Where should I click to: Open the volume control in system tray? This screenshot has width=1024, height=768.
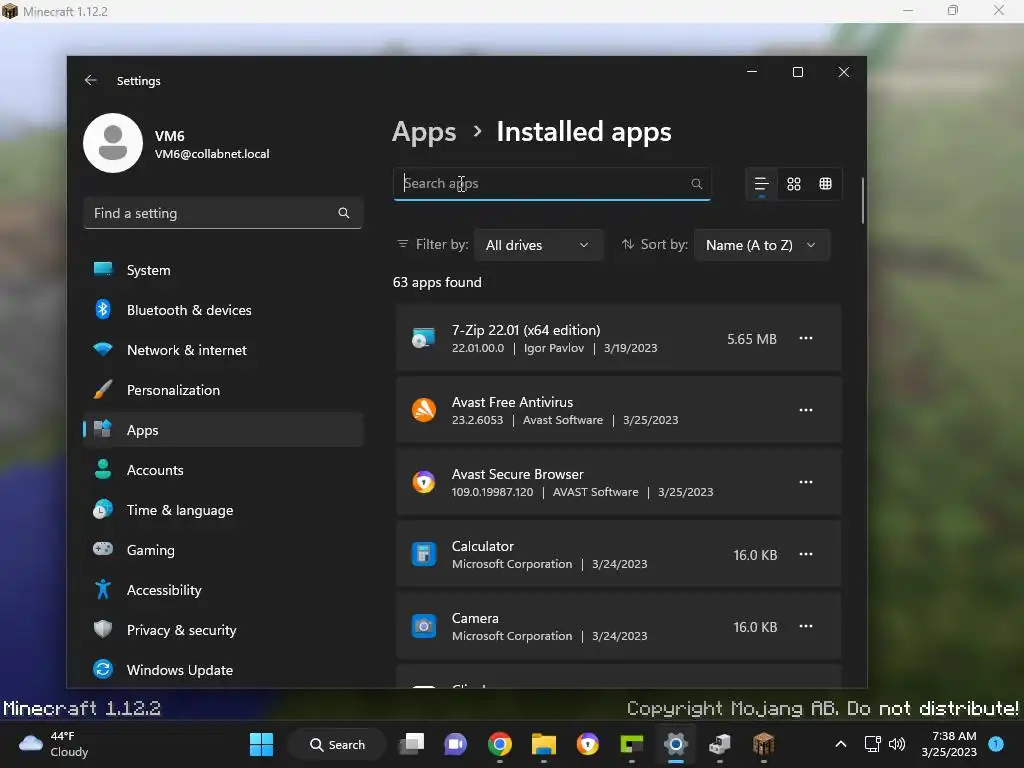click(897, 744)
